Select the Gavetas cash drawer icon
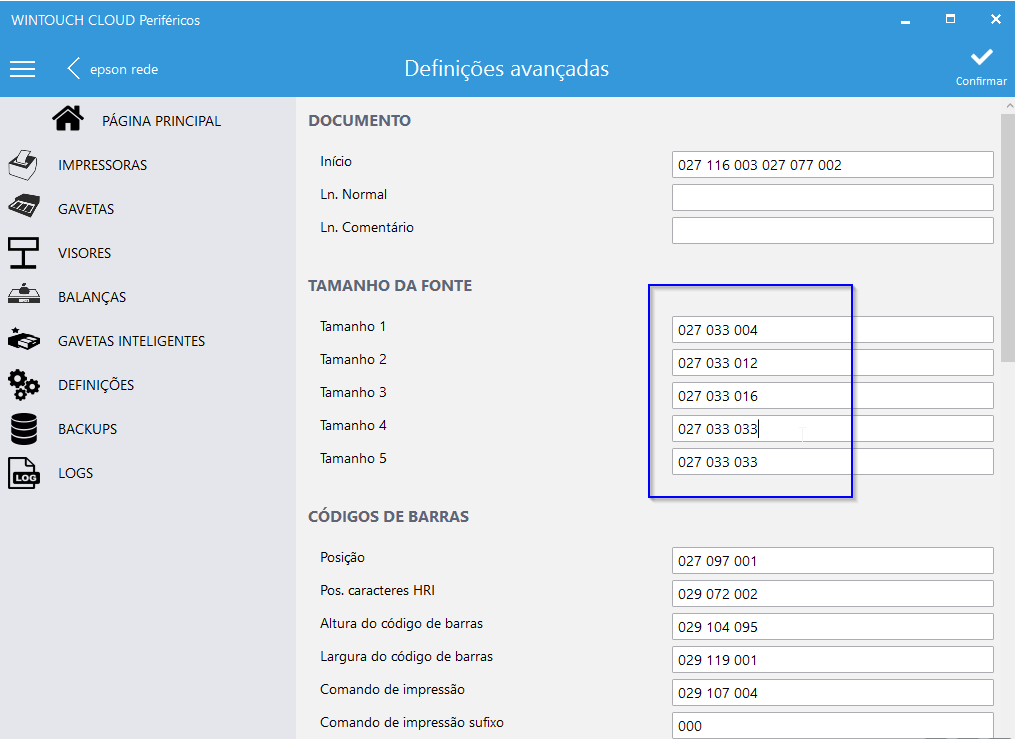This screenshot has height=739, width=1015. pos(24,208)
